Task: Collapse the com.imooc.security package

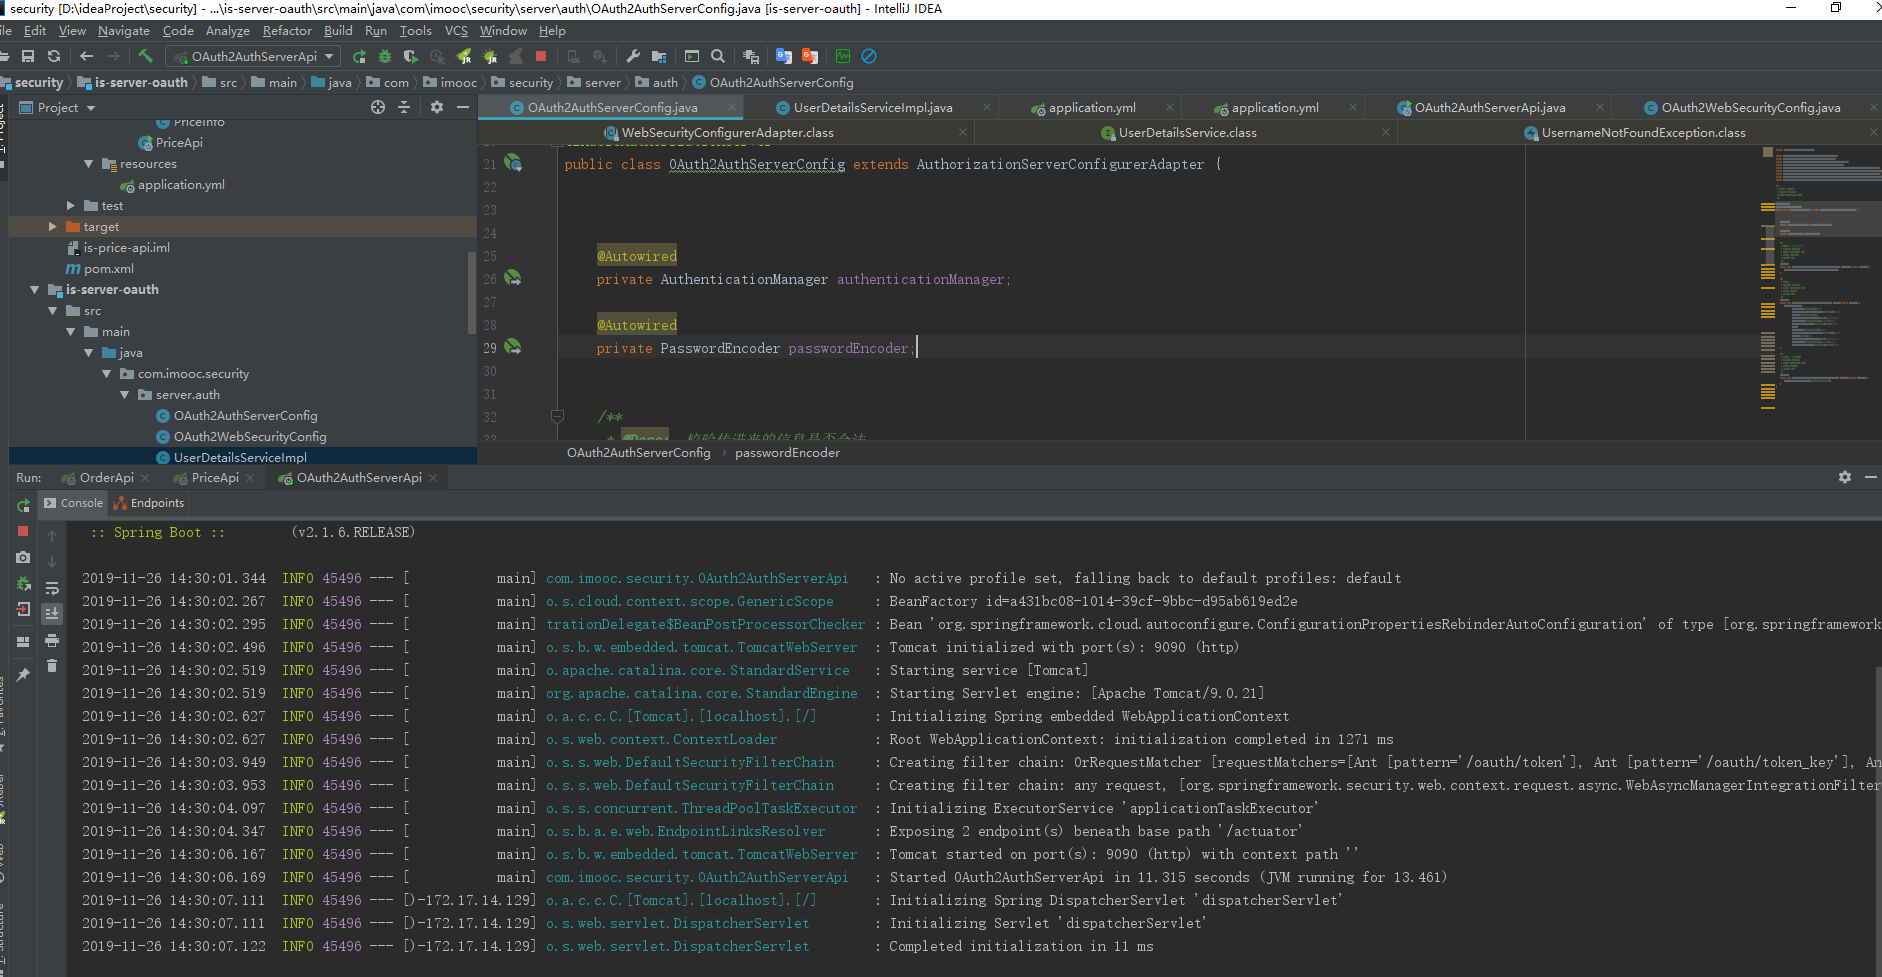Action: 107,374
